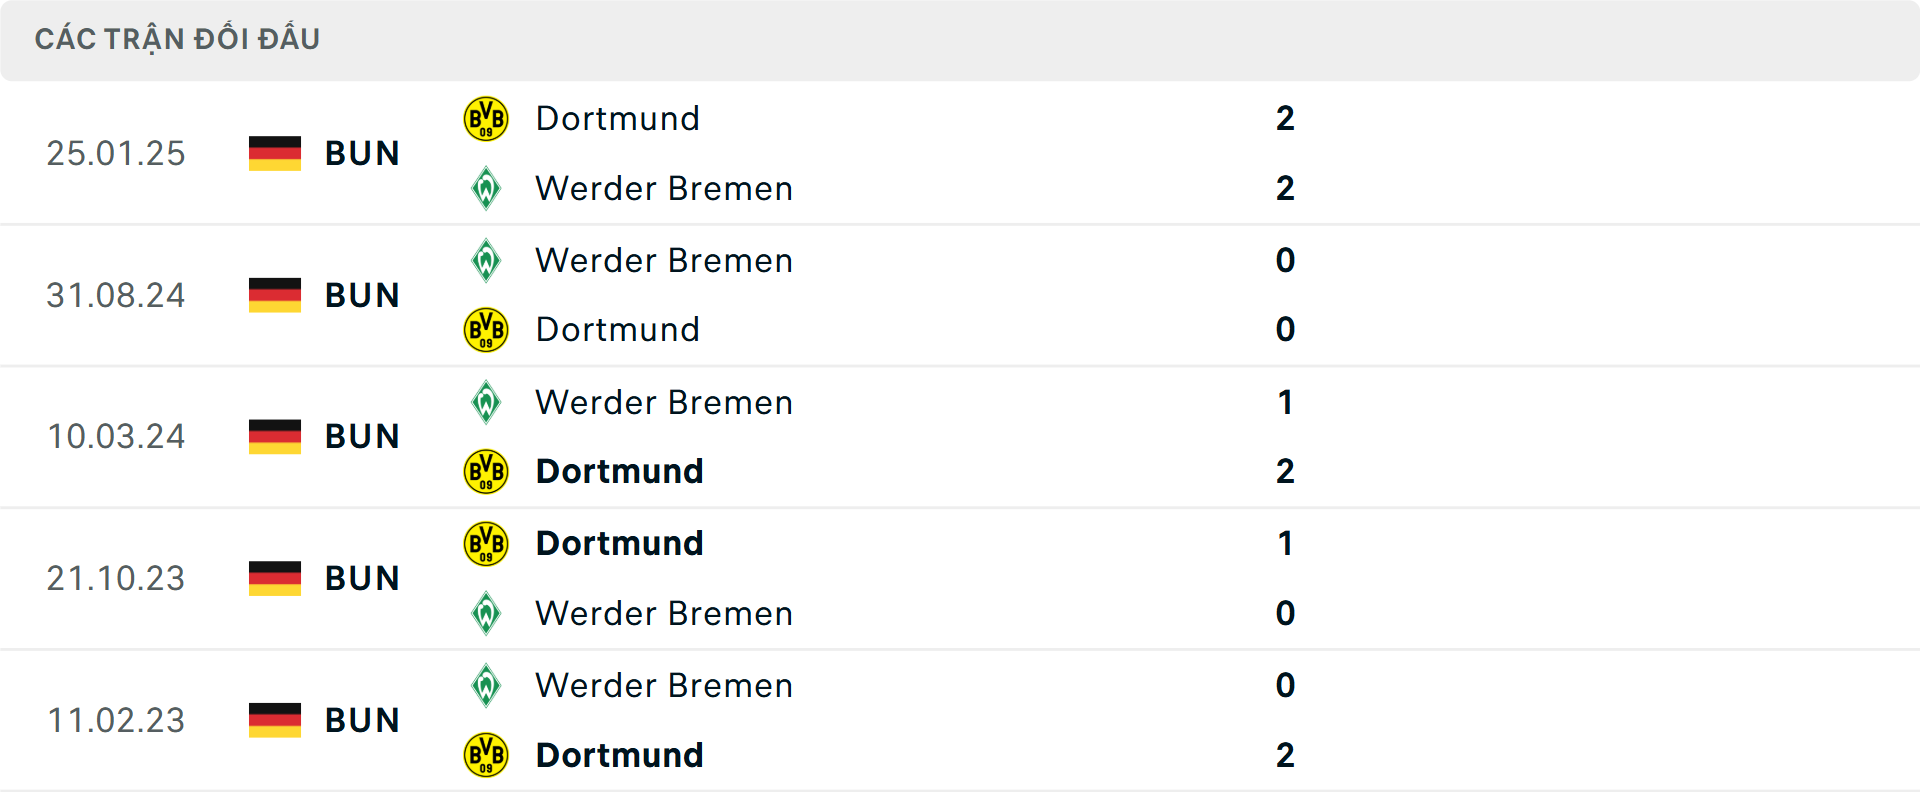Click the Dortmund BVB logo in the 25.01.25 match
Image resolution: width=1920 pixels, height=792 pixels.
click(x=486, y=117)
